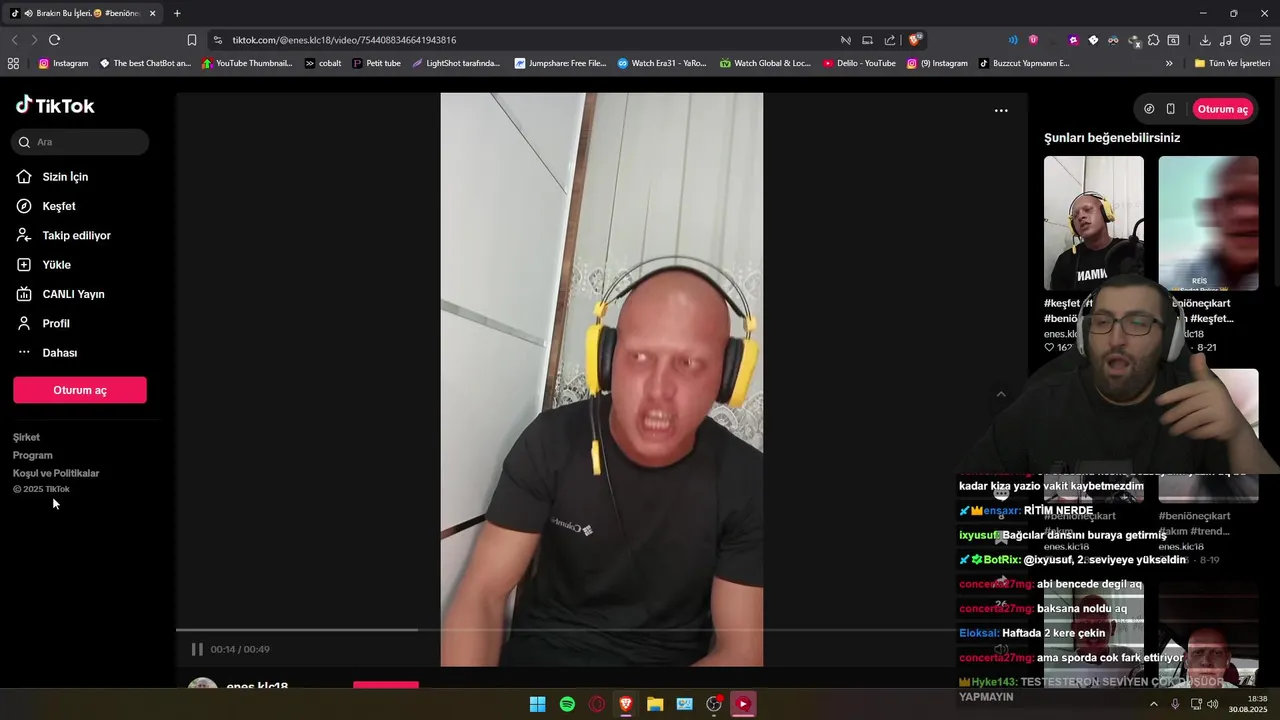Image resolution: width=1280 pixels, height=720 pixels.
Task: Click the TikTok logo
Action: click(55, 105)
